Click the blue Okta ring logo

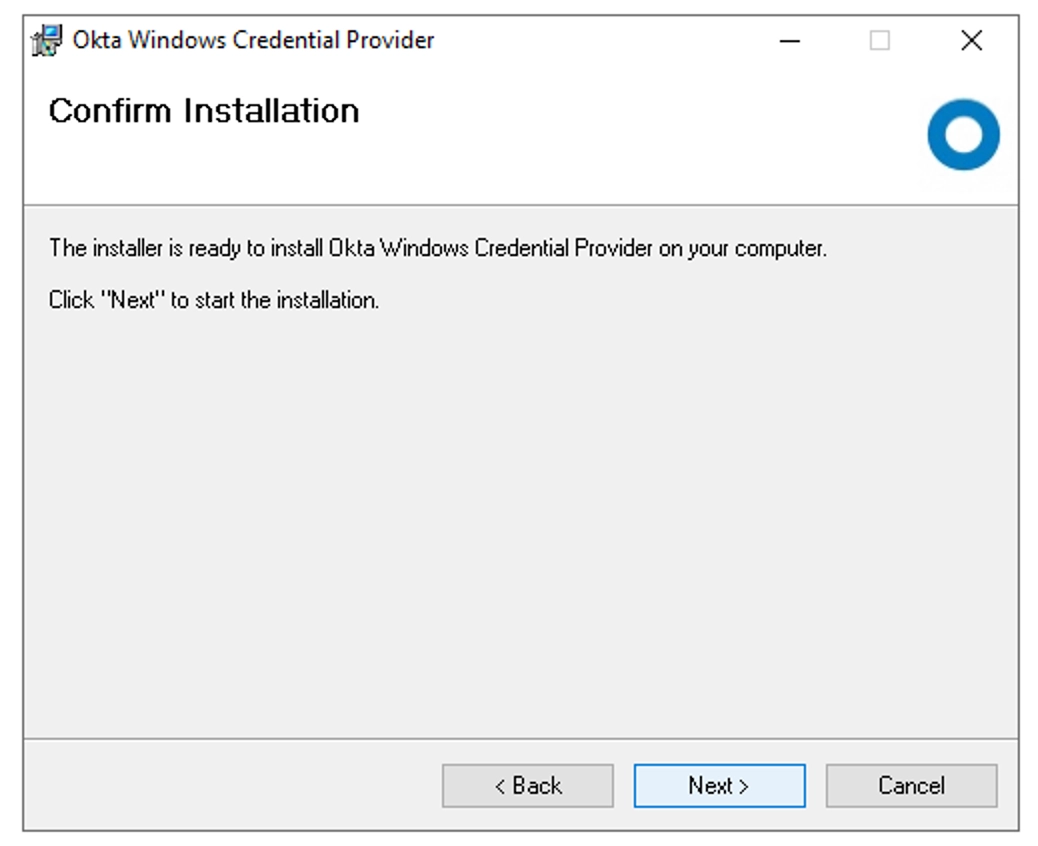point(963,134)
